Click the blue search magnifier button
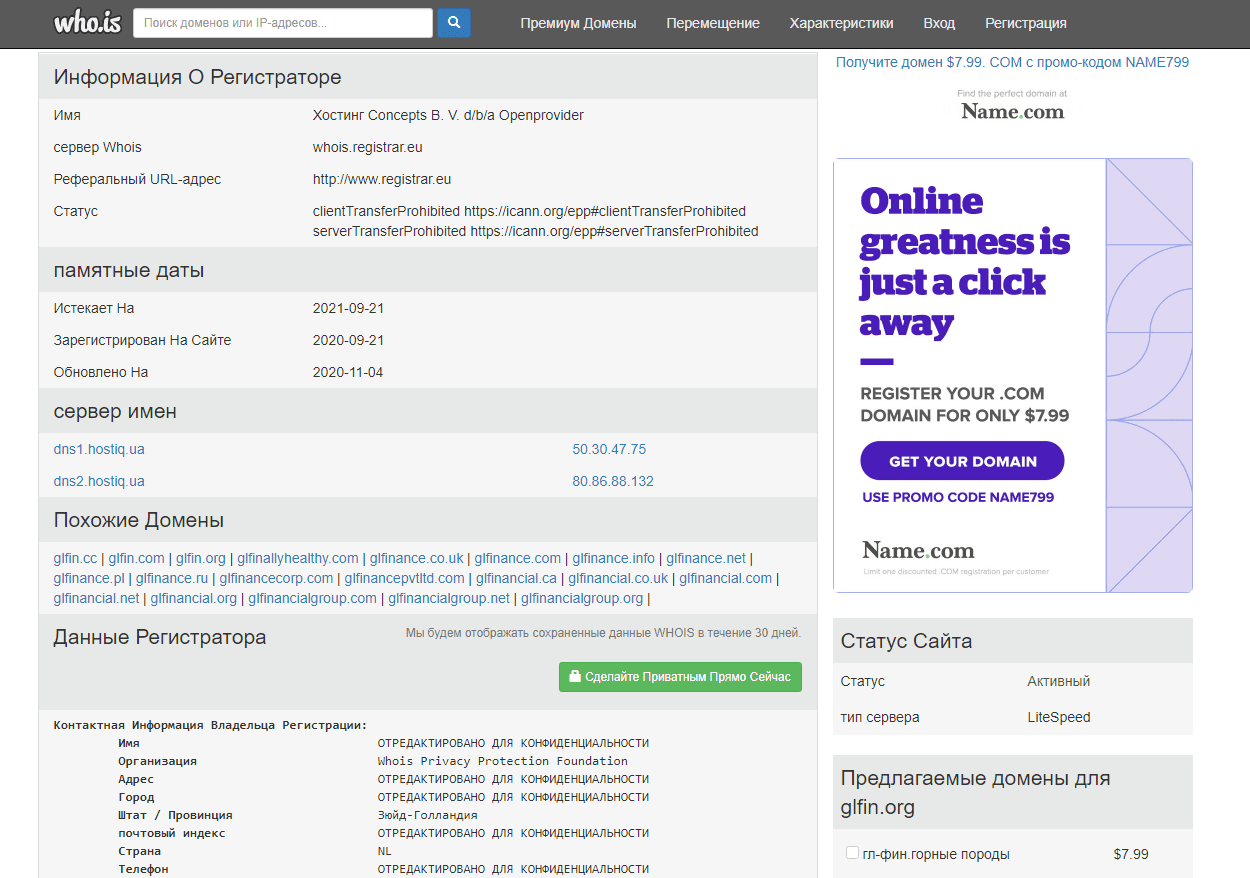Screen dimensions: 1250x878 click(454, 22)
